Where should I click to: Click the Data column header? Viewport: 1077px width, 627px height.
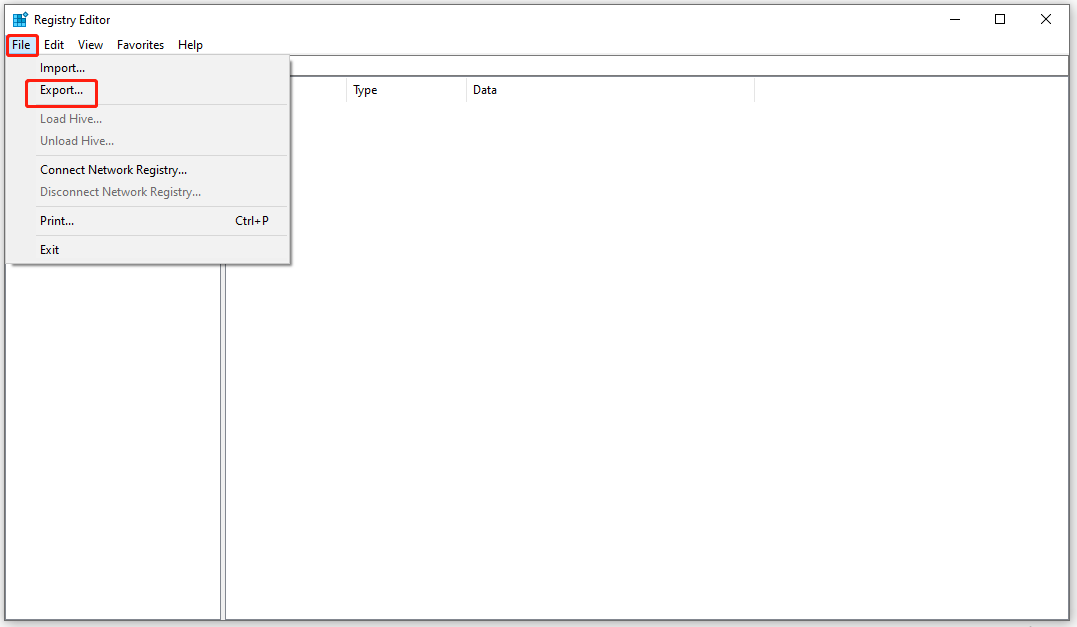611,90
